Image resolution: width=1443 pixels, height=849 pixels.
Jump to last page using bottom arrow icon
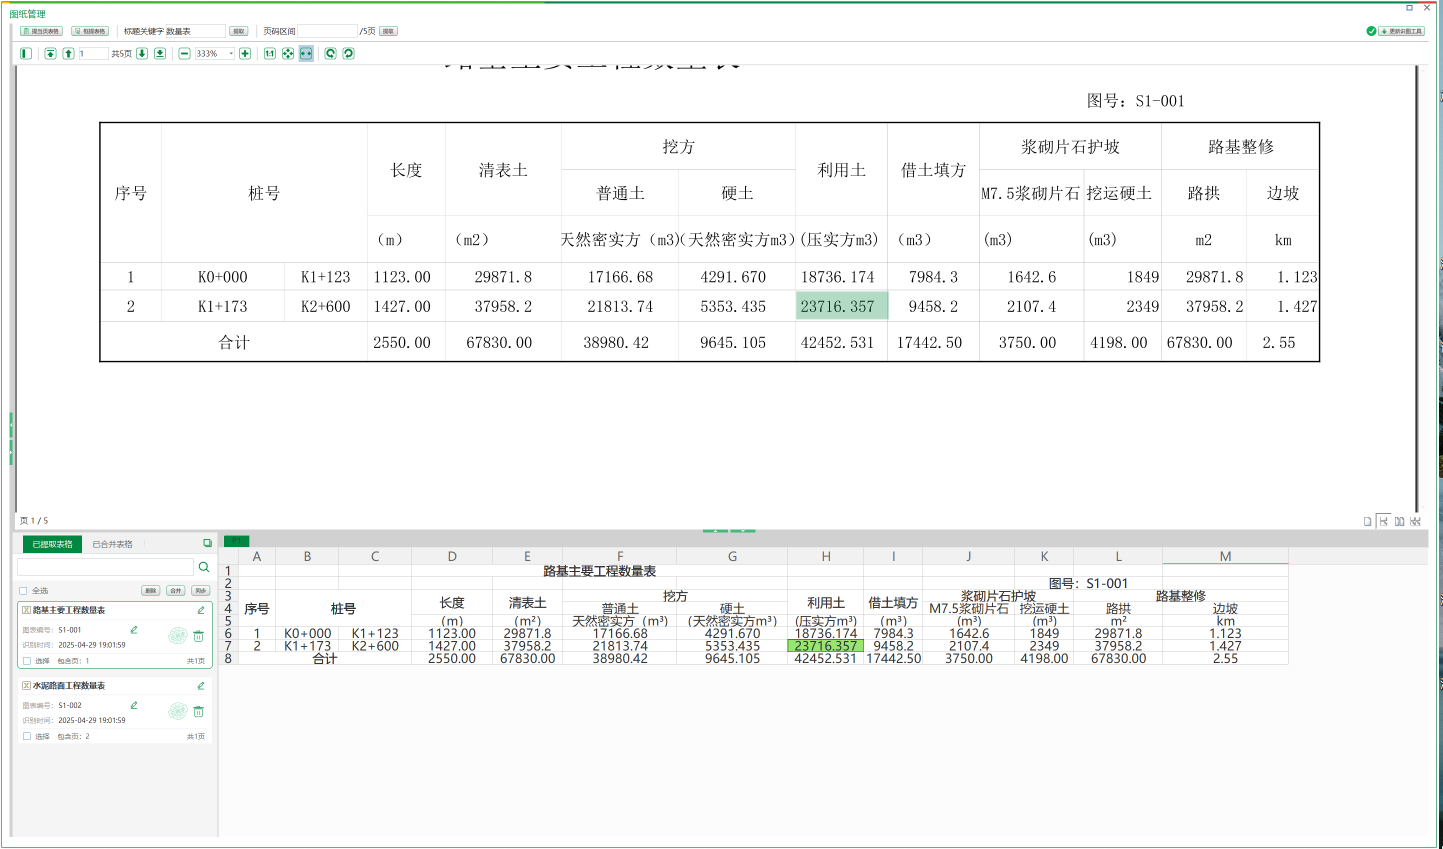(x=160, y=53)
